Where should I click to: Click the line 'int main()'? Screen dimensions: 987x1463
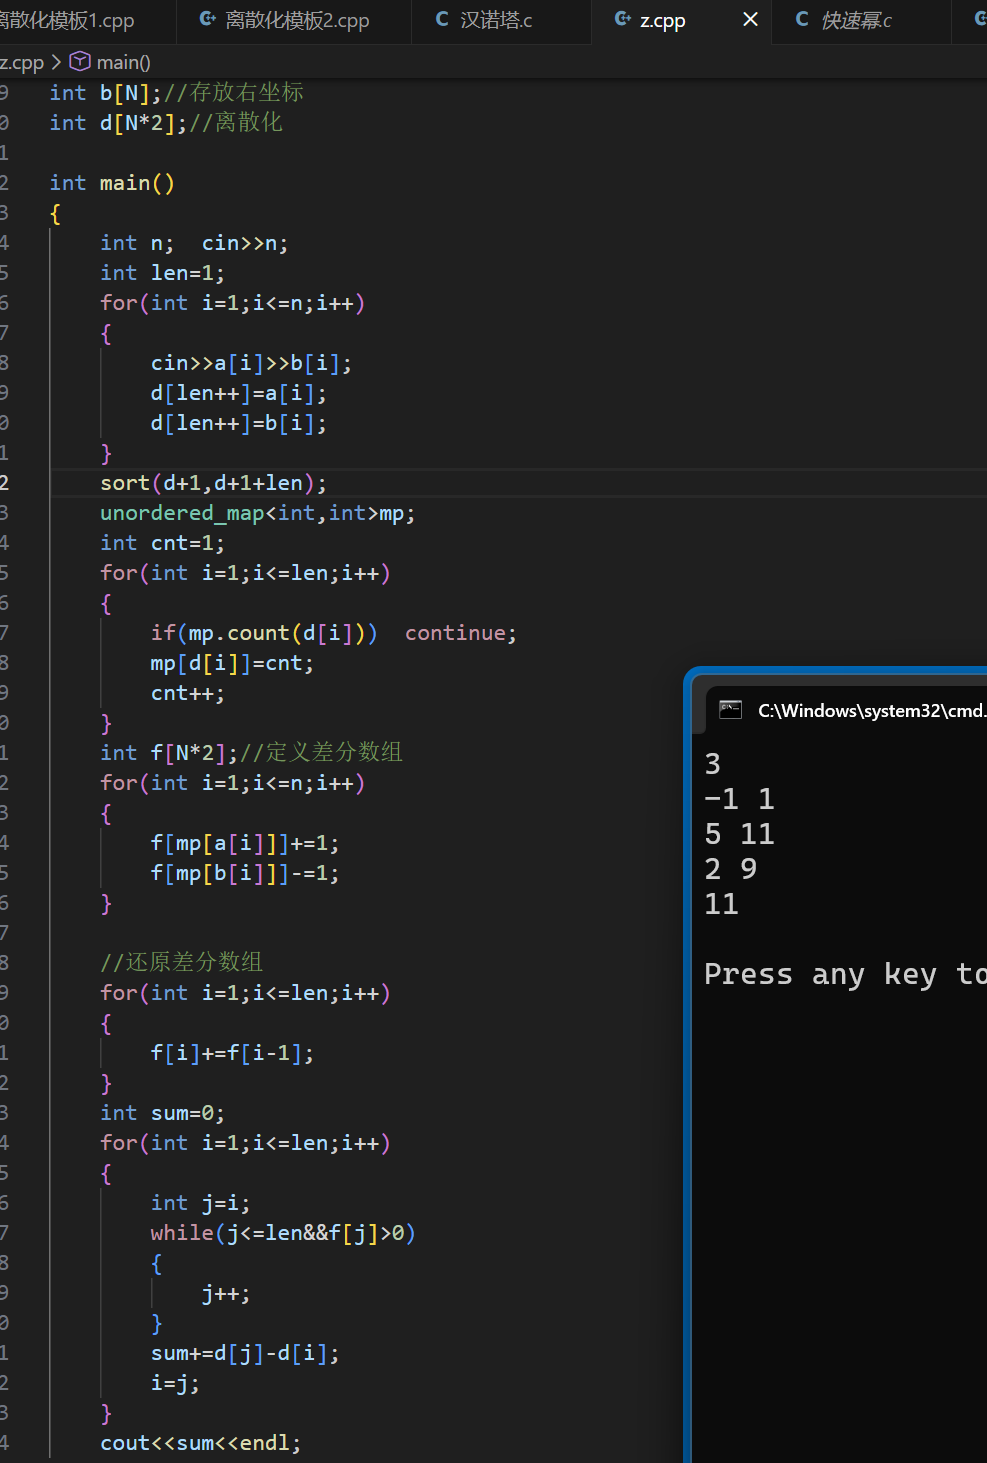112,183
